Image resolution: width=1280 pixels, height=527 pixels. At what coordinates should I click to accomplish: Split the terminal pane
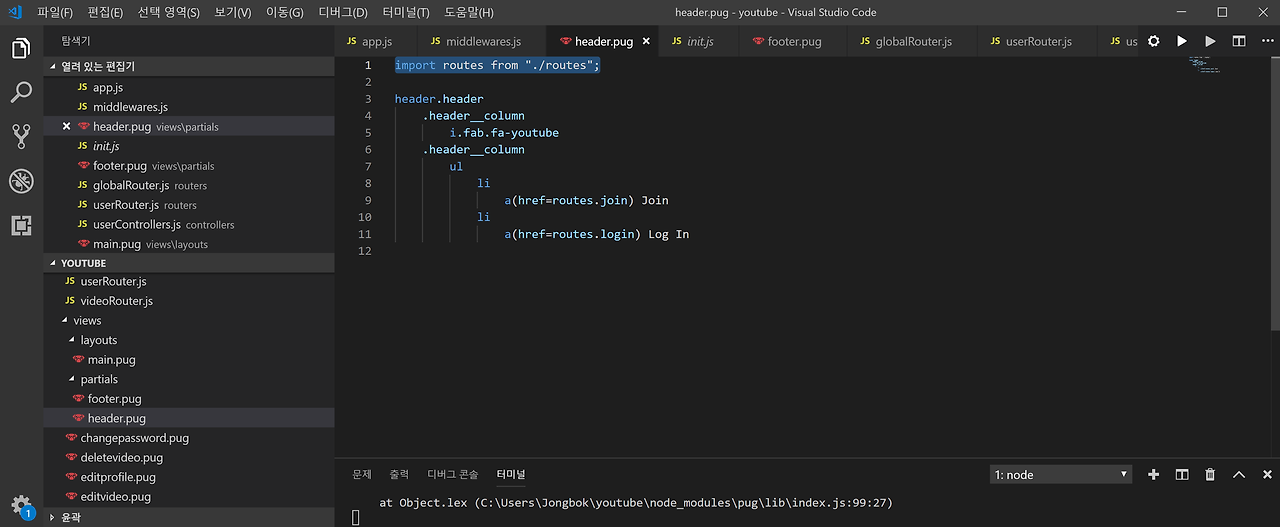(x=1182, y=474)
